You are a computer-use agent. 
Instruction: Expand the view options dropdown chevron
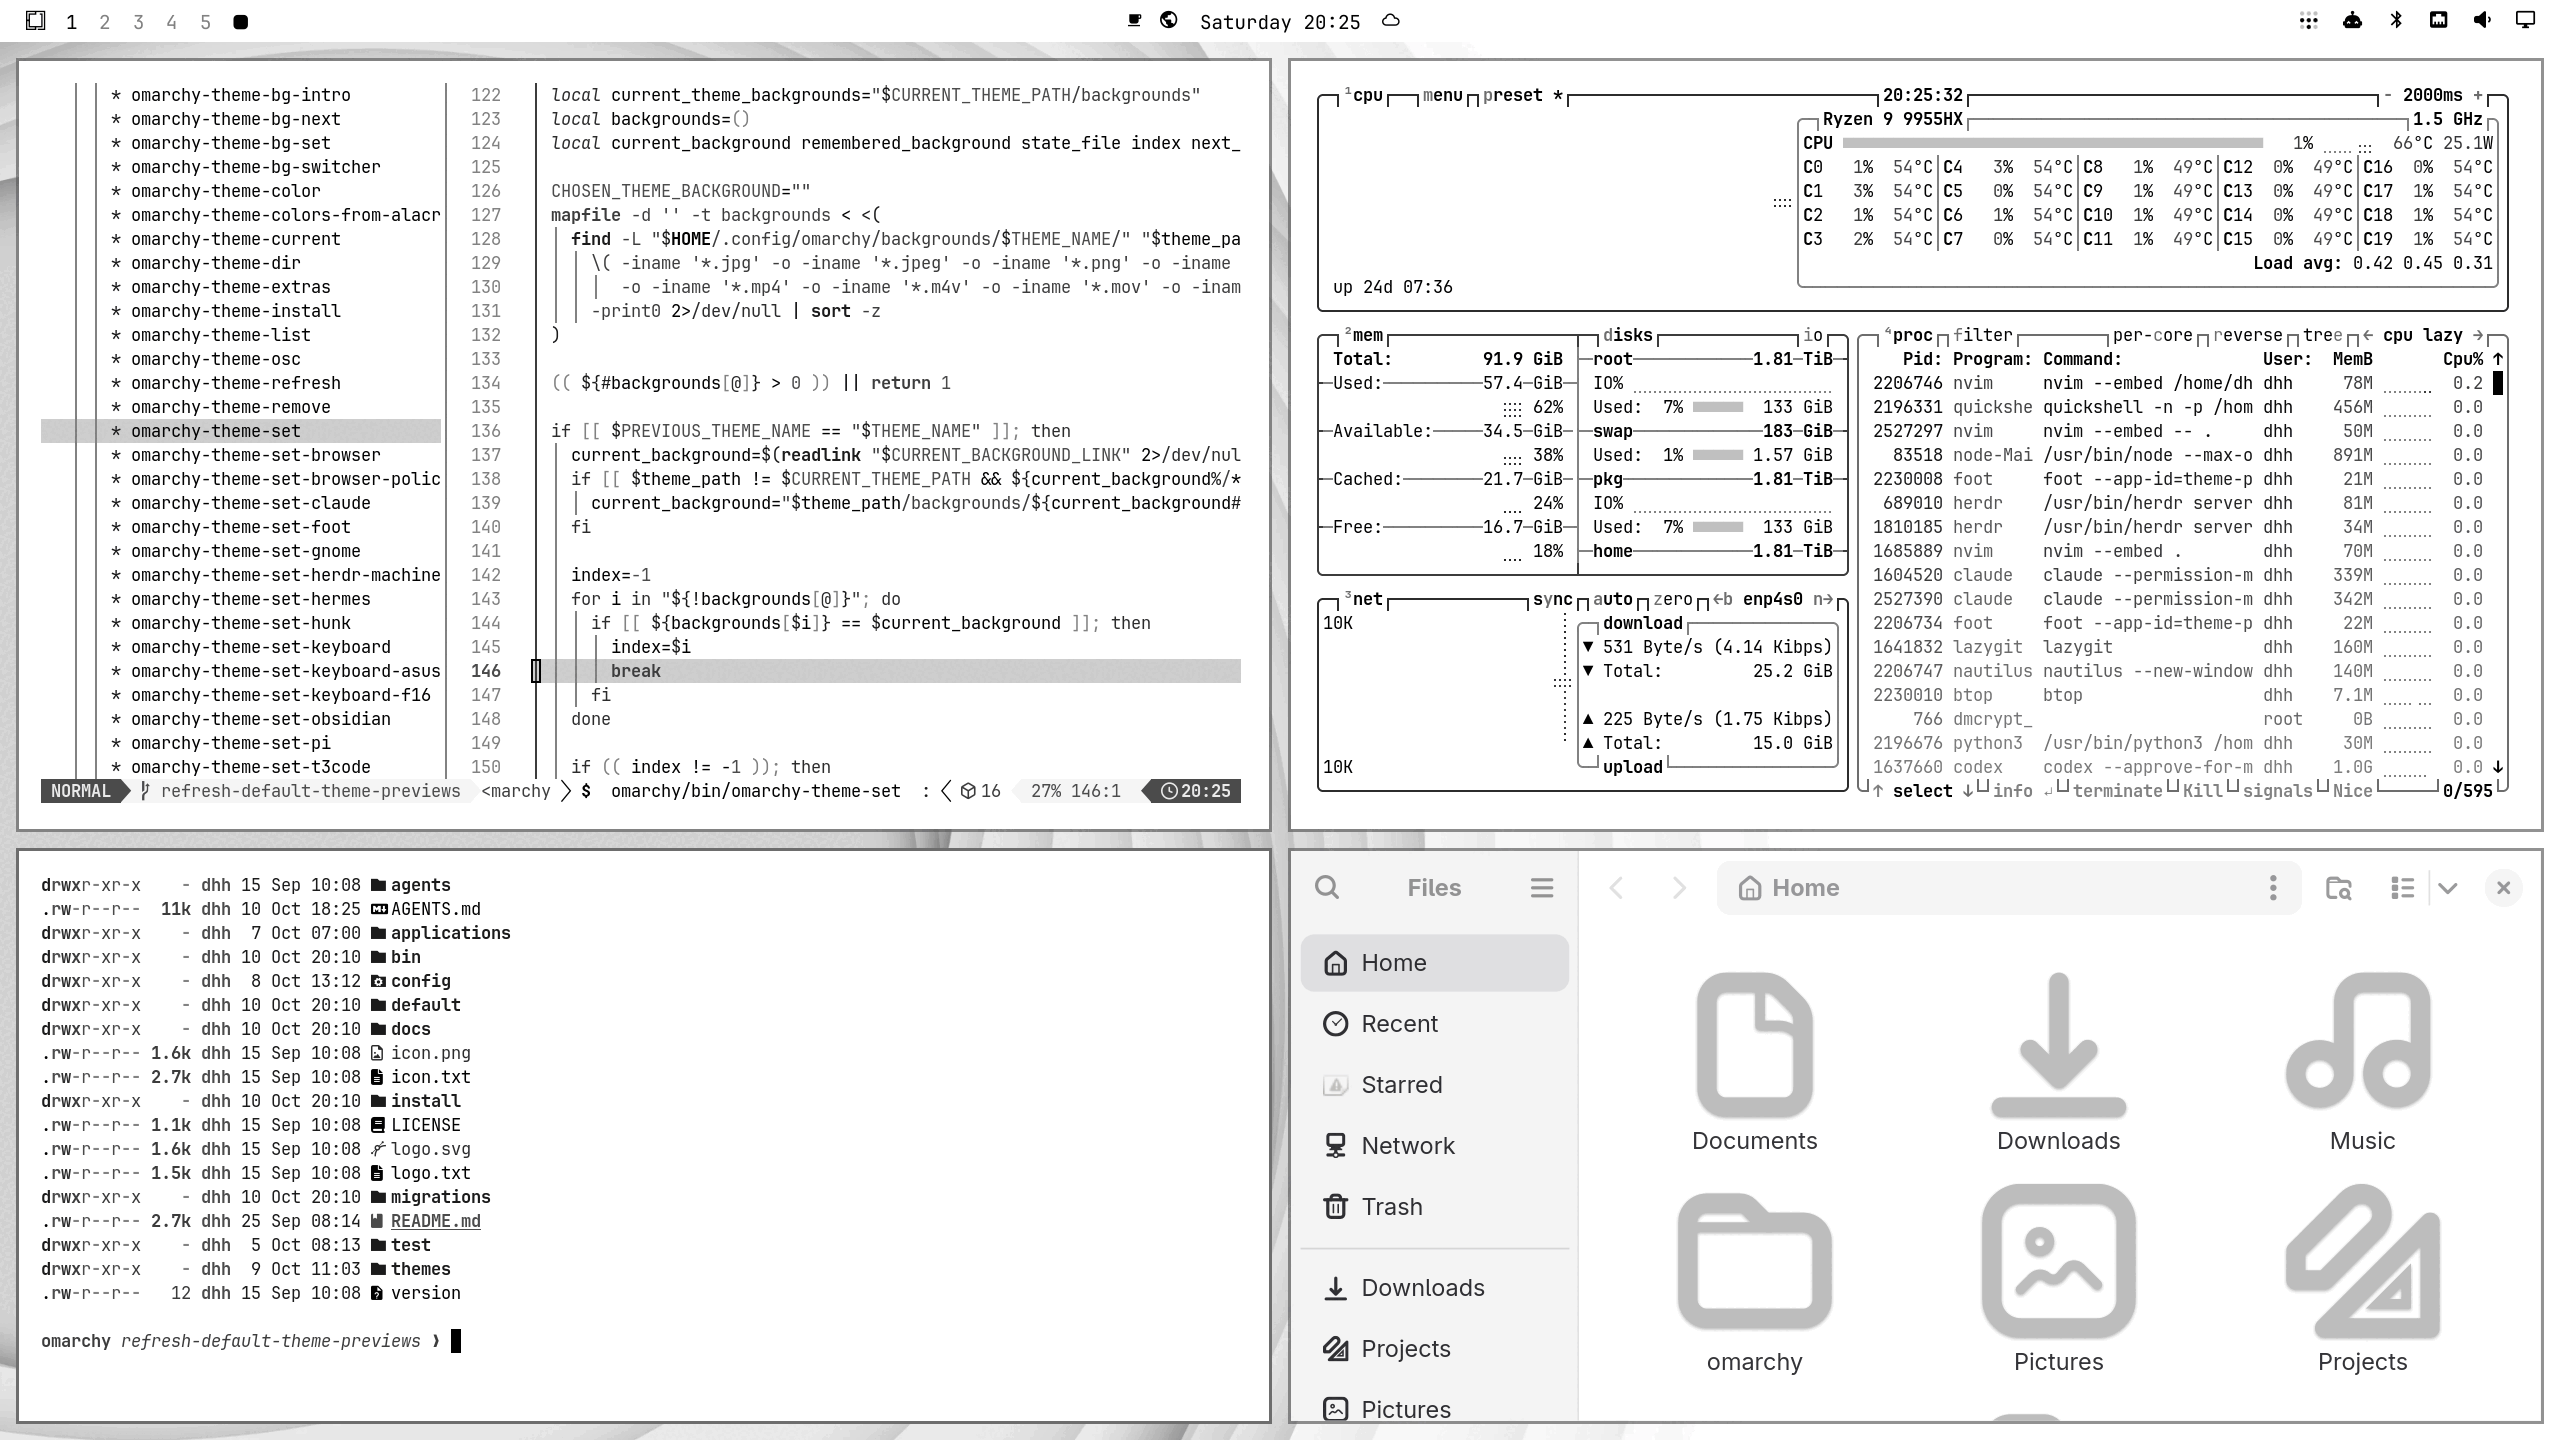2447,887
